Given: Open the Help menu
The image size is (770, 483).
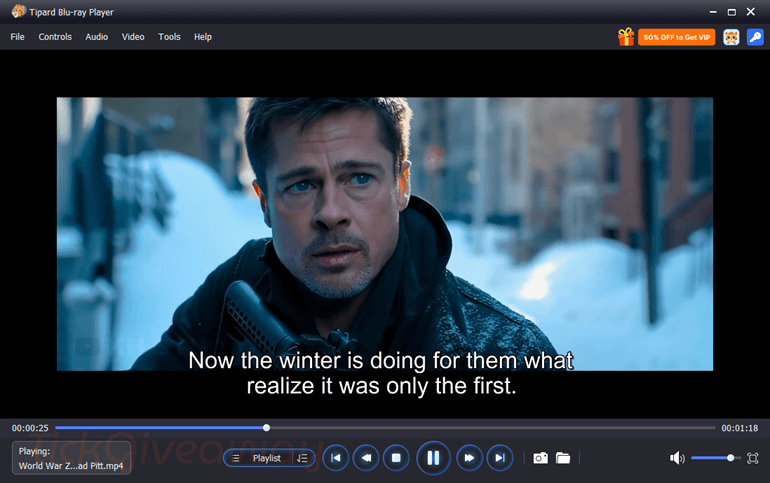Looking at the screenshot, I should (202, 37).
